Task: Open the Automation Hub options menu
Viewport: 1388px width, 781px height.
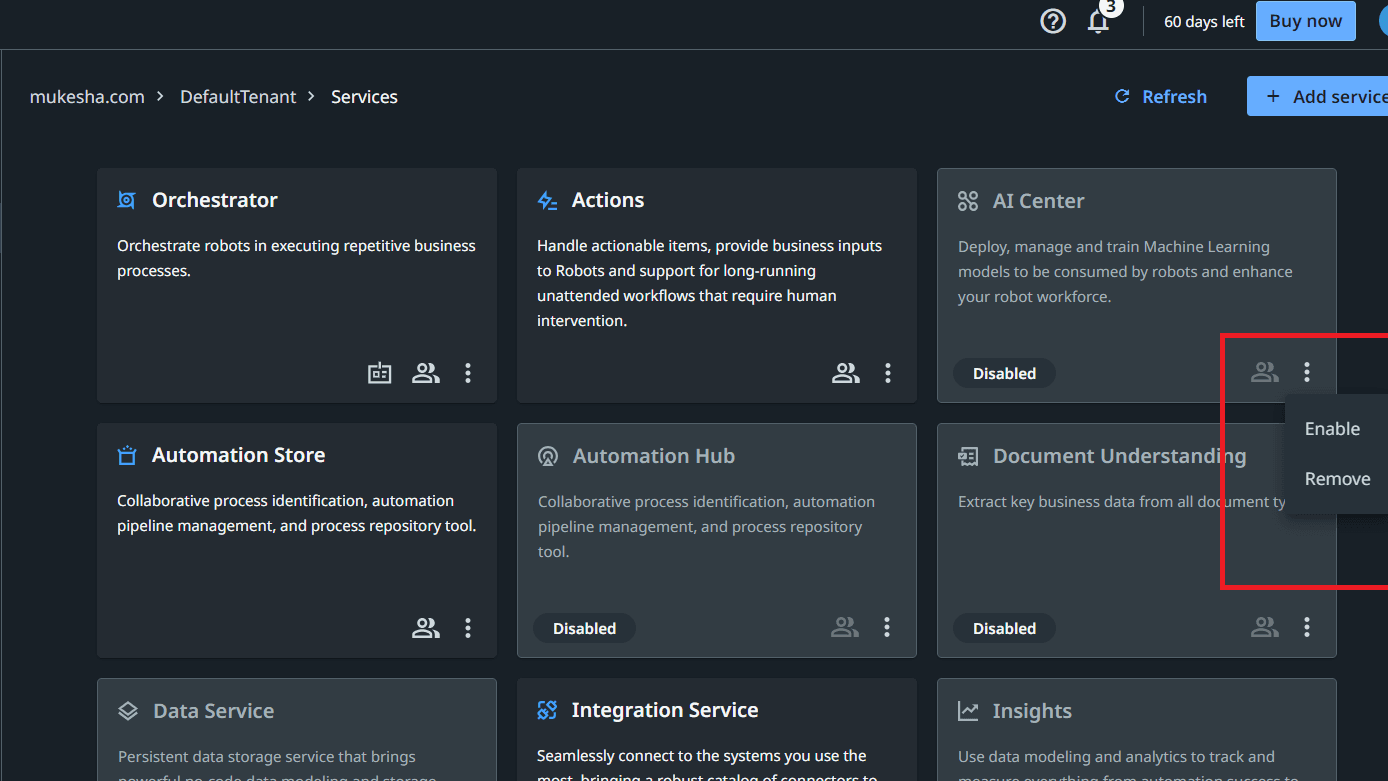Action: (886, 627)
